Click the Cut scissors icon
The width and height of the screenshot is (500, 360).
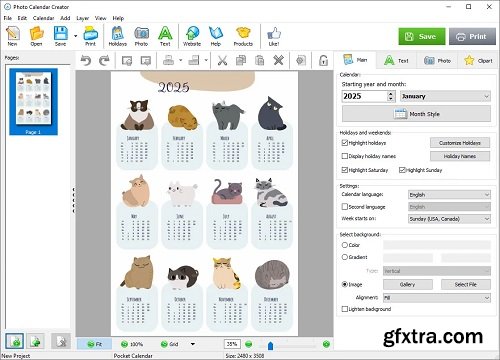click(x=222, y=60)
